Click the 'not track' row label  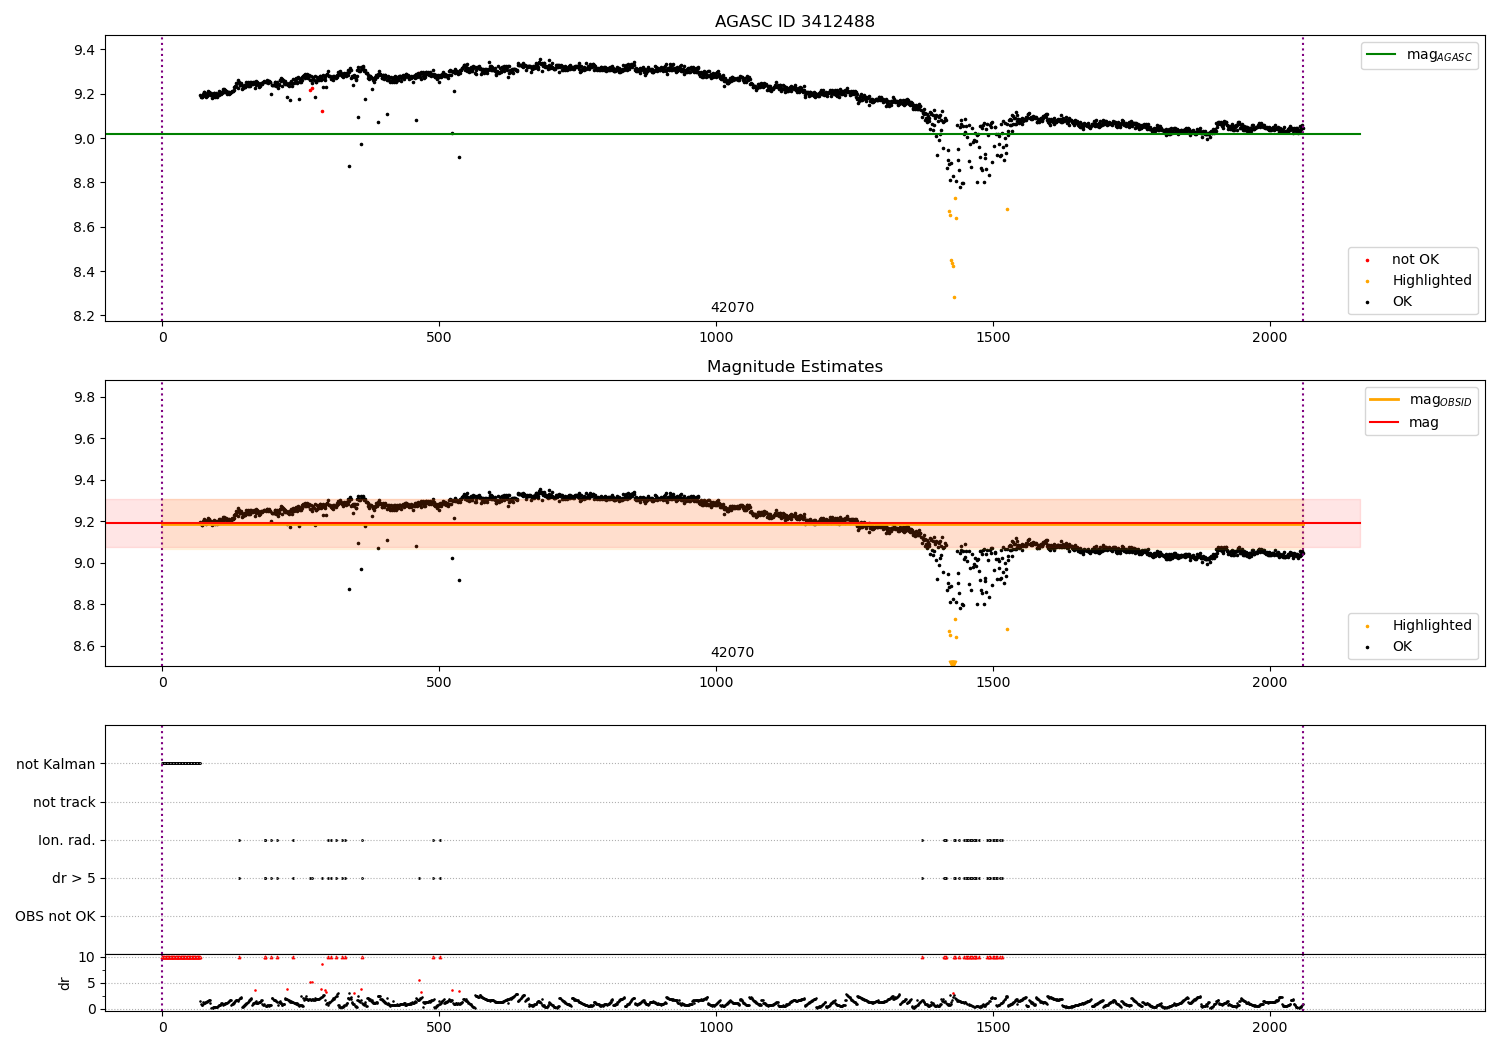click(64, 803)
